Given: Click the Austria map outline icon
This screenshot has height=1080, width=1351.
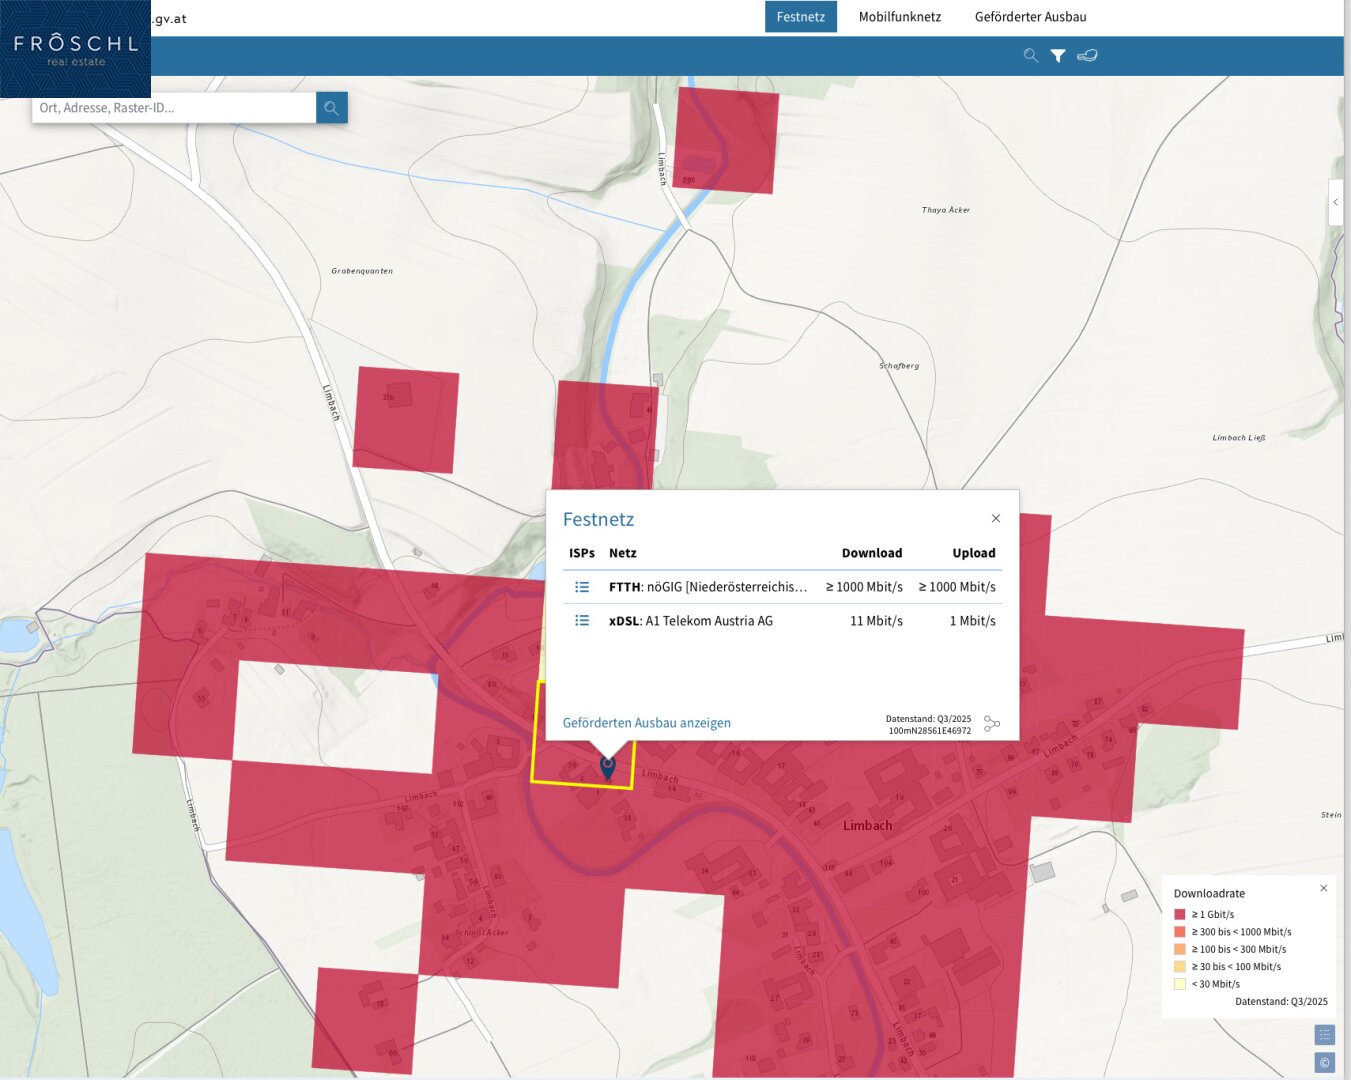Looking at the screenshot, I should [1087, 56].
